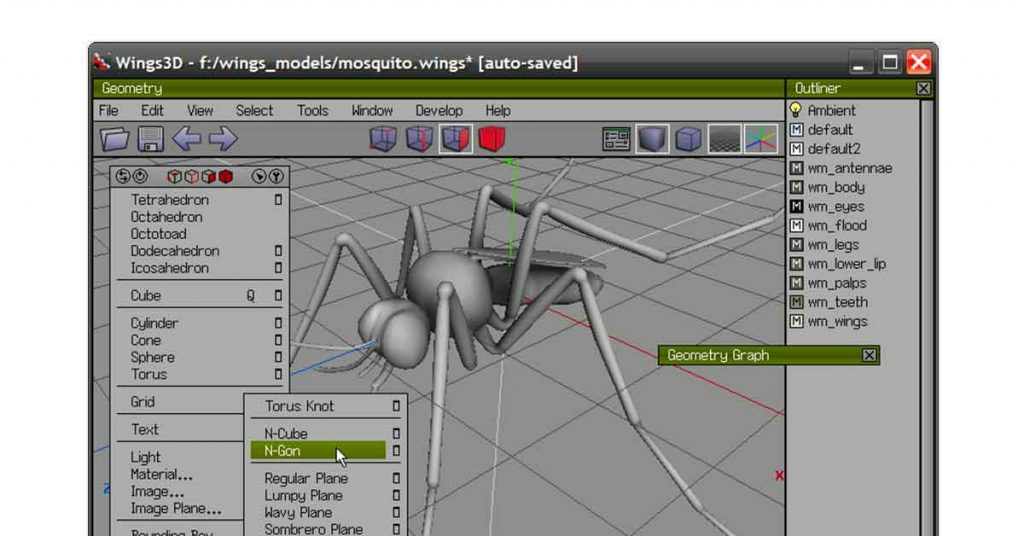Click the Undo left arrow icon
The height and width of the screenshot is (536, 1024).
coord(187,139)
